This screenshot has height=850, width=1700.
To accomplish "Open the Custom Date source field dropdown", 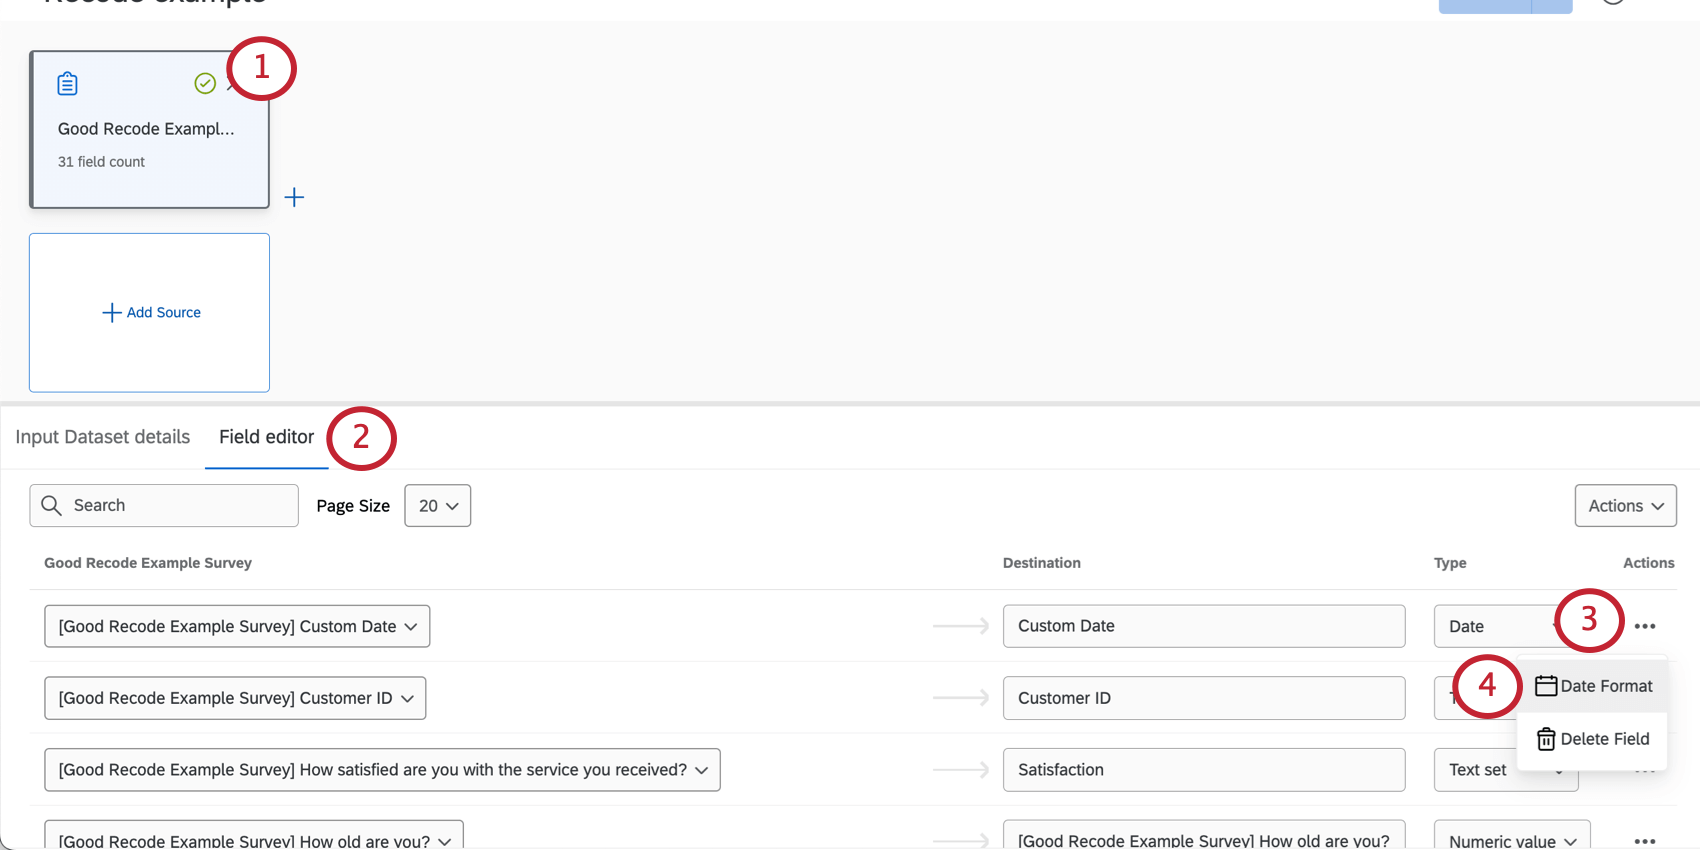I will (x=237, y=627).
